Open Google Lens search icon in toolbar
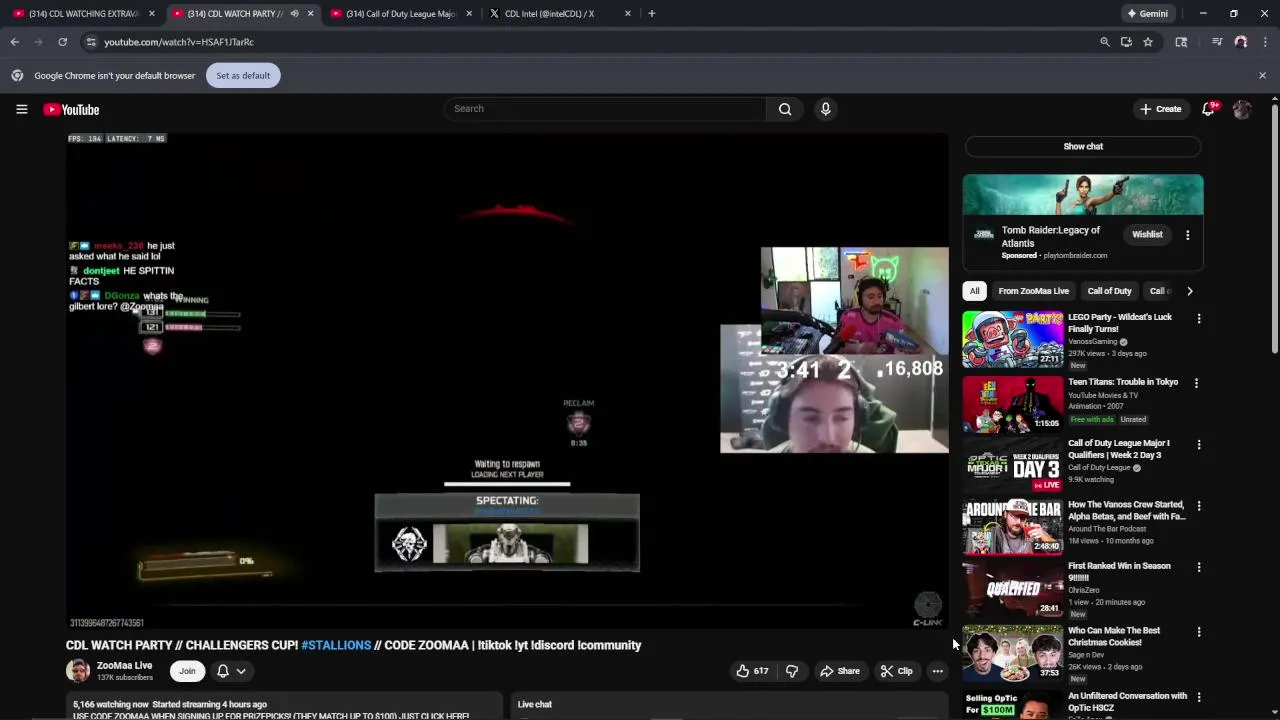 pyautogui.click(x=1181, y=42)
